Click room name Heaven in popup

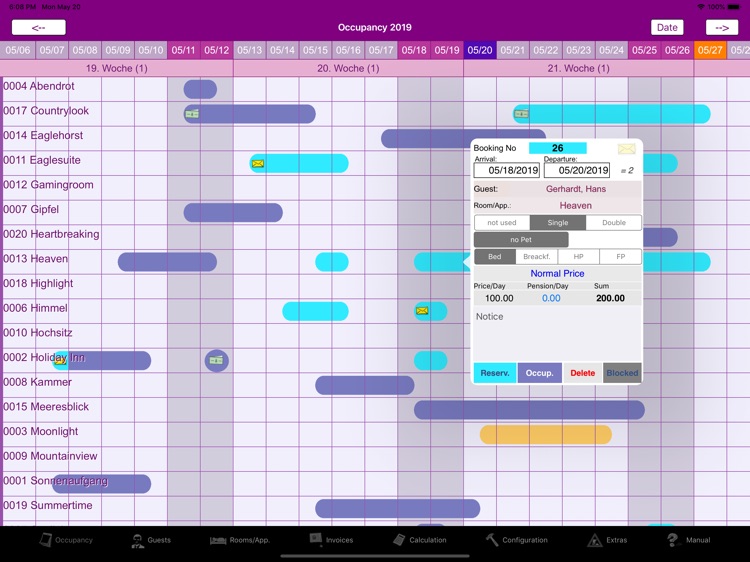coord(575,206)
